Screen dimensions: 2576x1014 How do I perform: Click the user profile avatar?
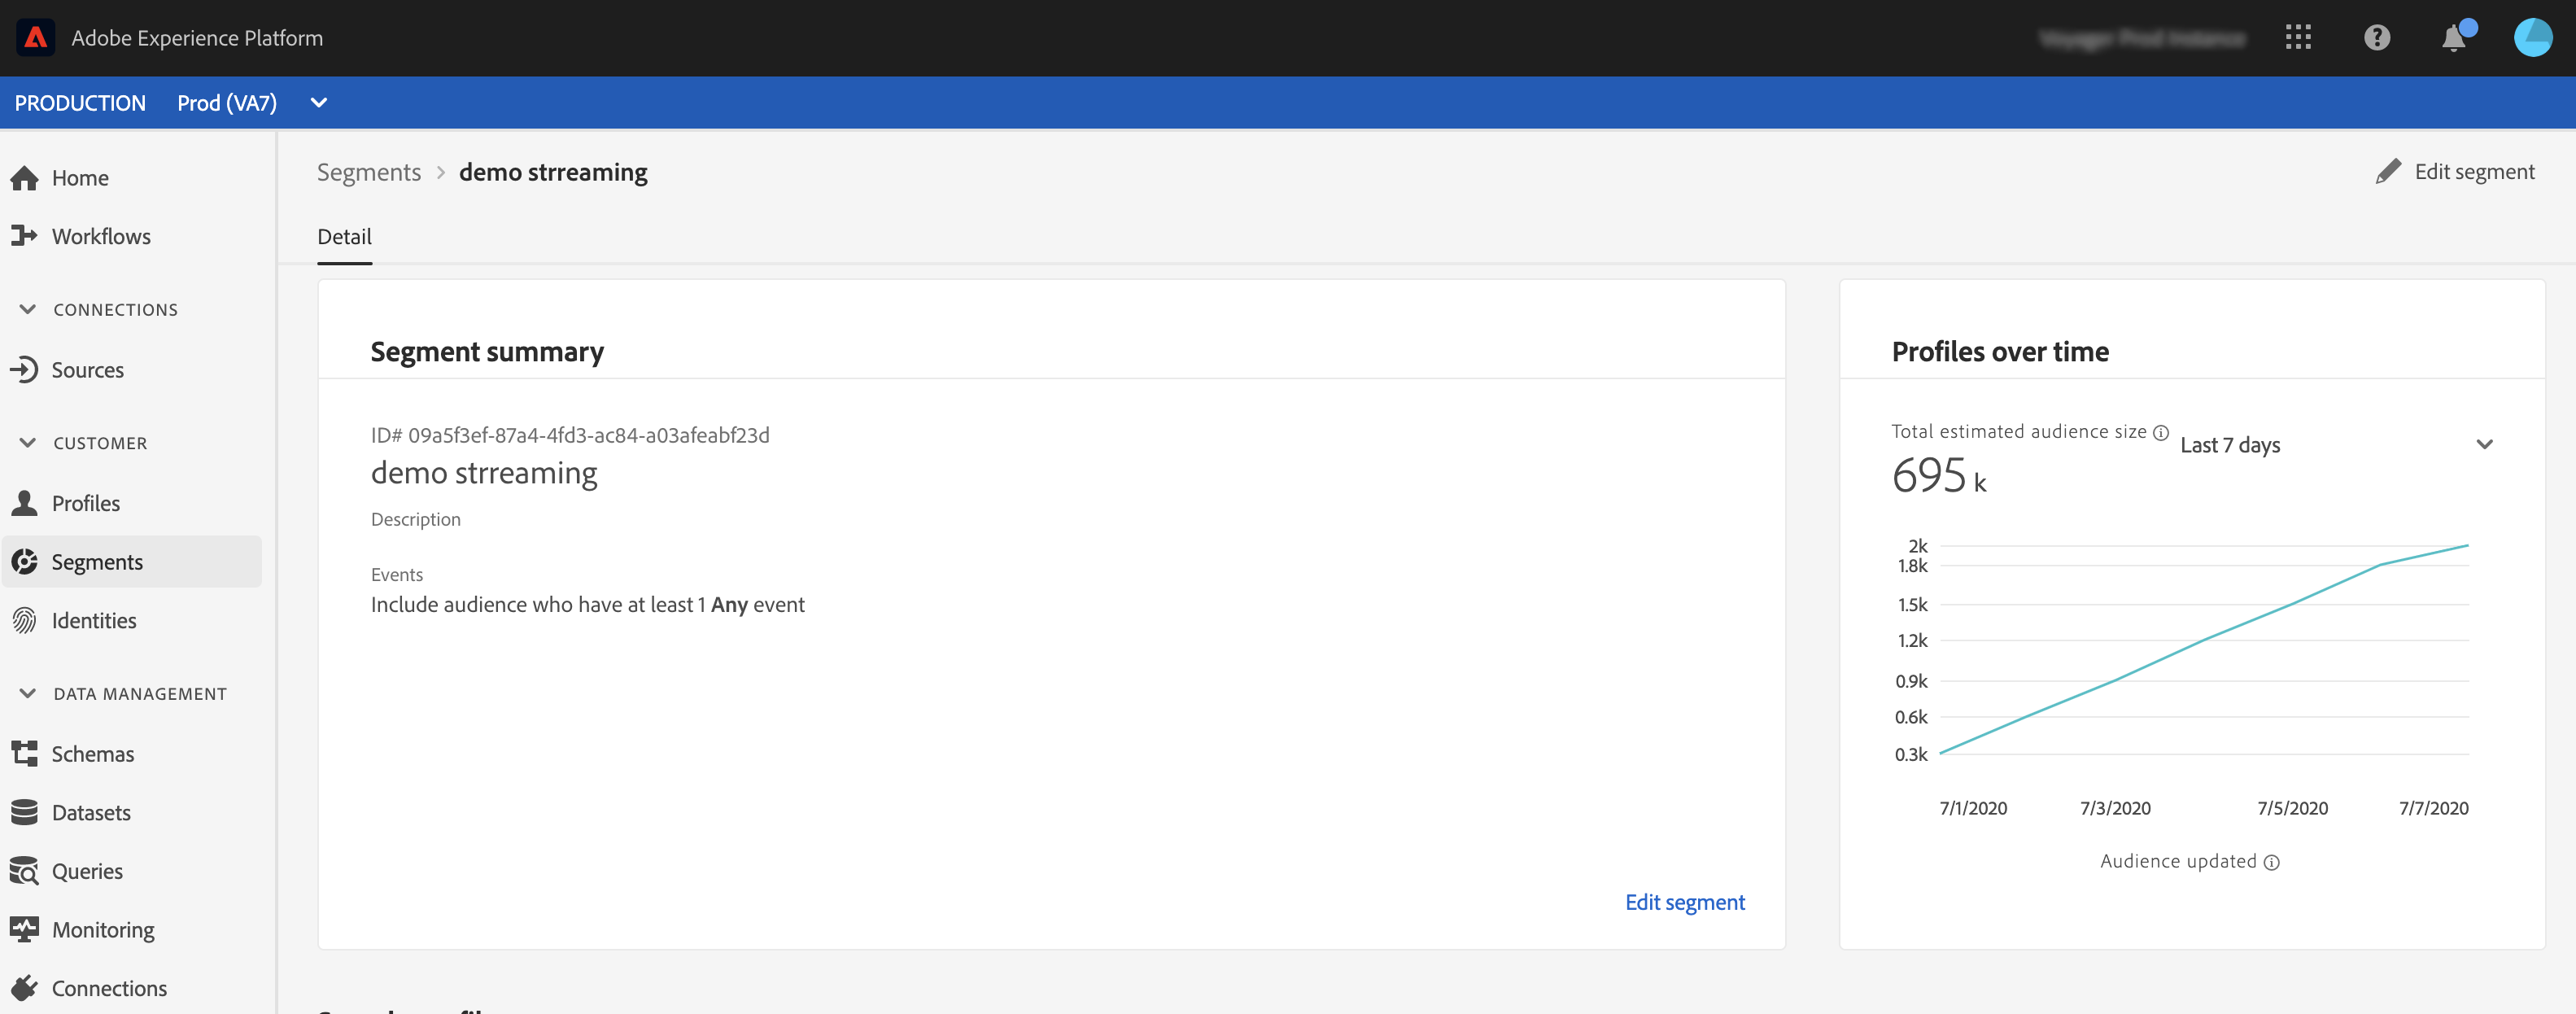tap(2532, 38)
